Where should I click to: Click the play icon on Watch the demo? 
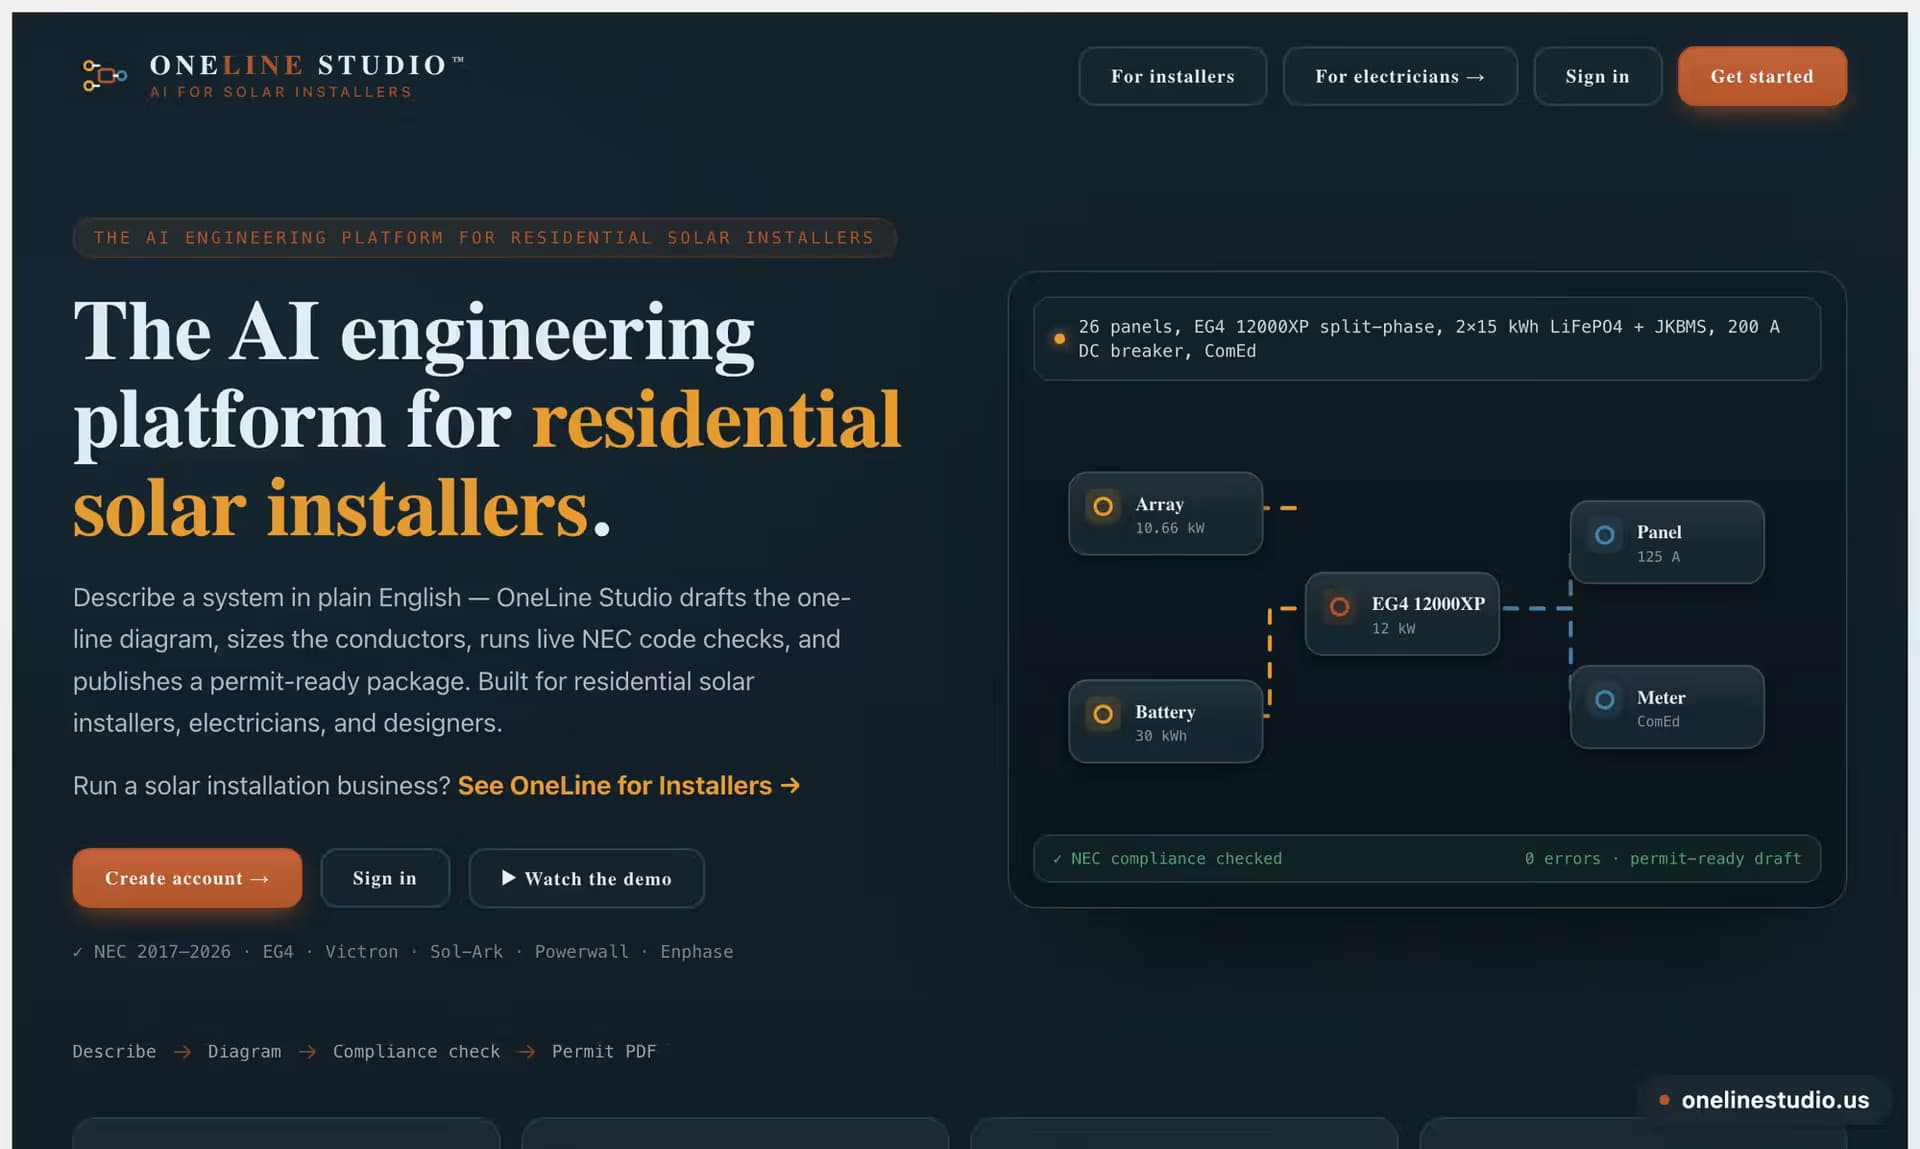508,878
